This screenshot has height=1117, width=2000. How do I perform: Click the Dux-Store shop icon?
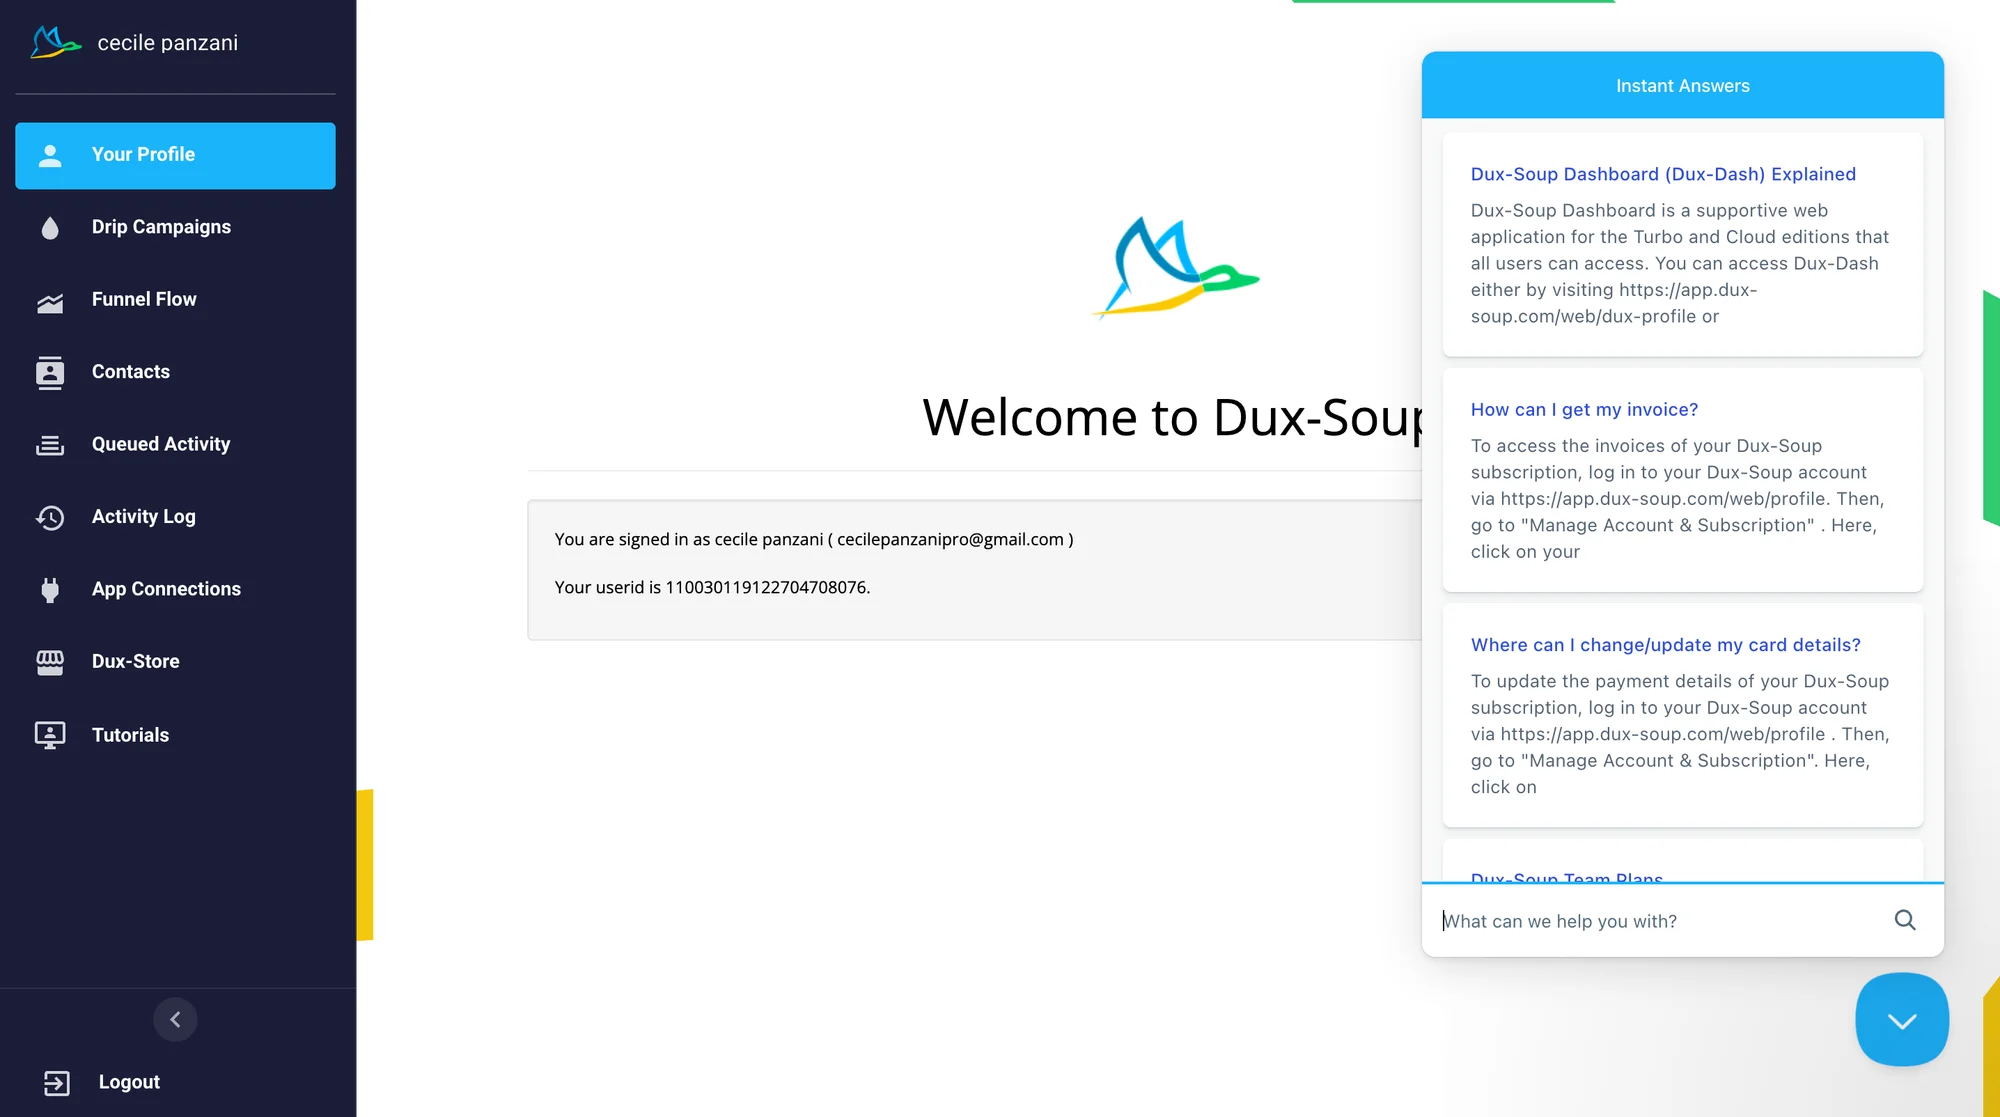pos(50,662)
